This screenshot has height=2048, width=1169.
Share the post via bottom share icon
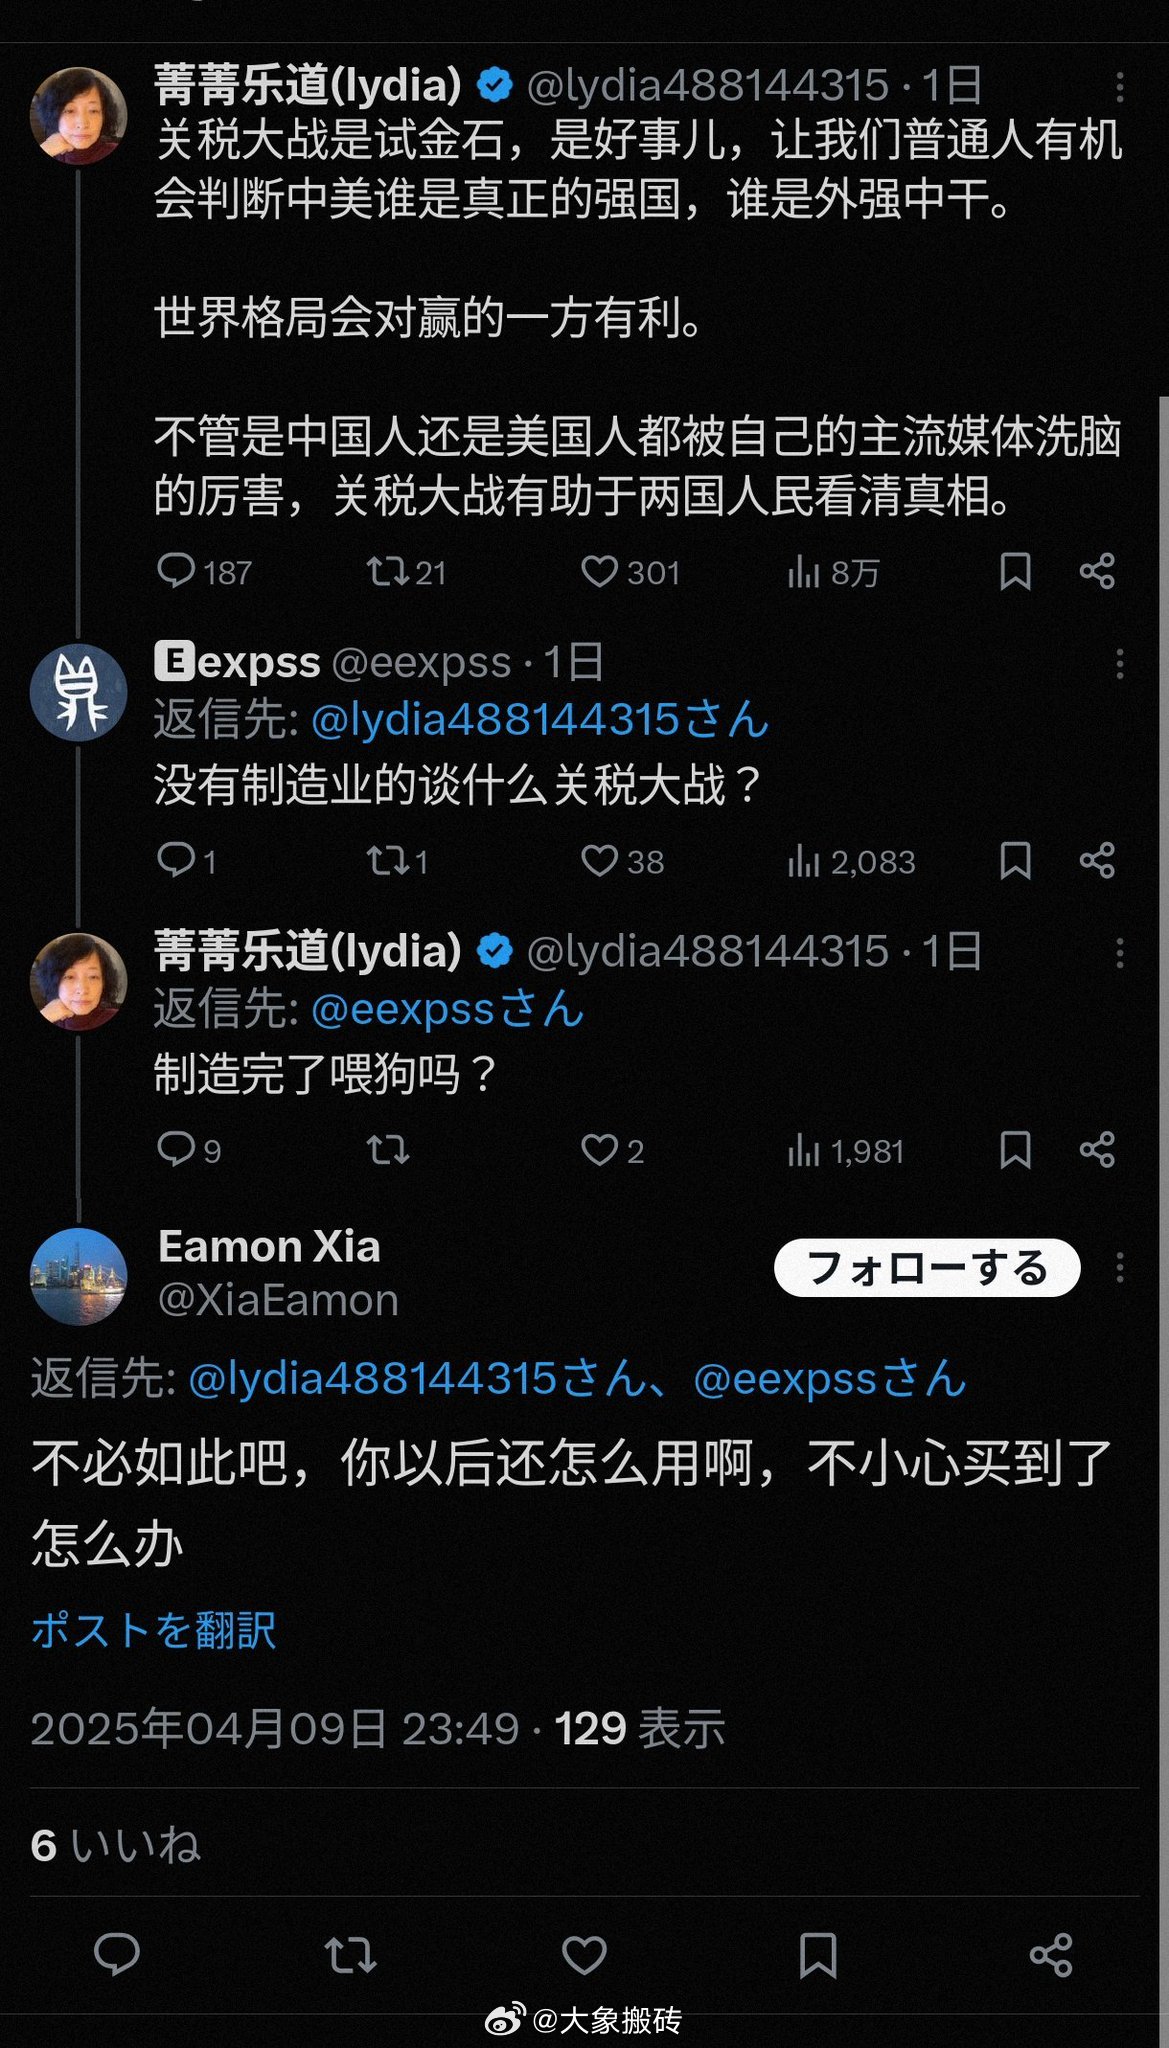[x=1050, y=1954]
